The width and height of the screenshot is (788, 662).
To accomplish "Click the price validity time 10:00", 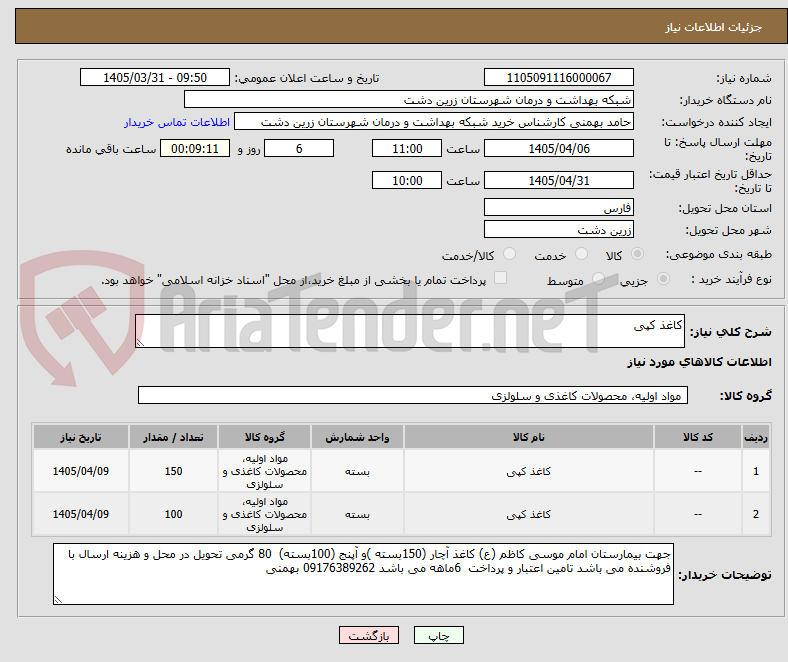I will tap(407, 180).
